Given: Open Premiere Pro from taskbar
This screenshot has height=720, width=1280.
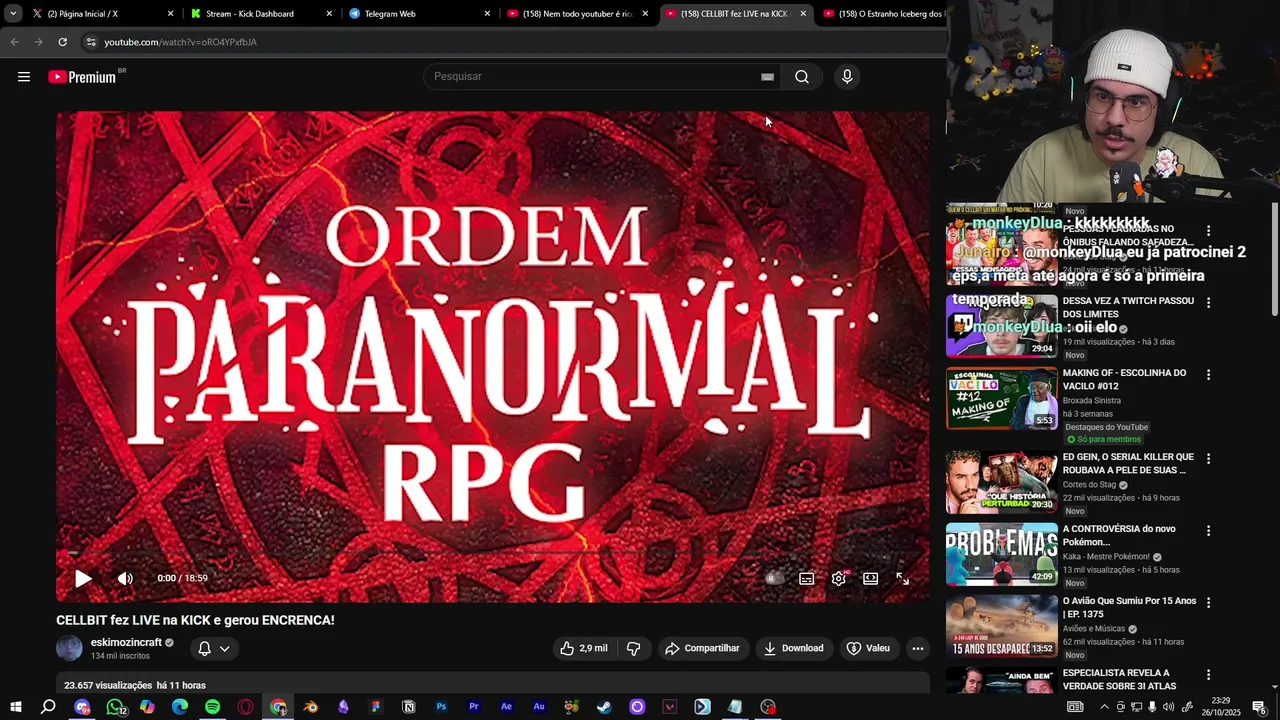Looking at the screenshot, I should pos(474,707).
